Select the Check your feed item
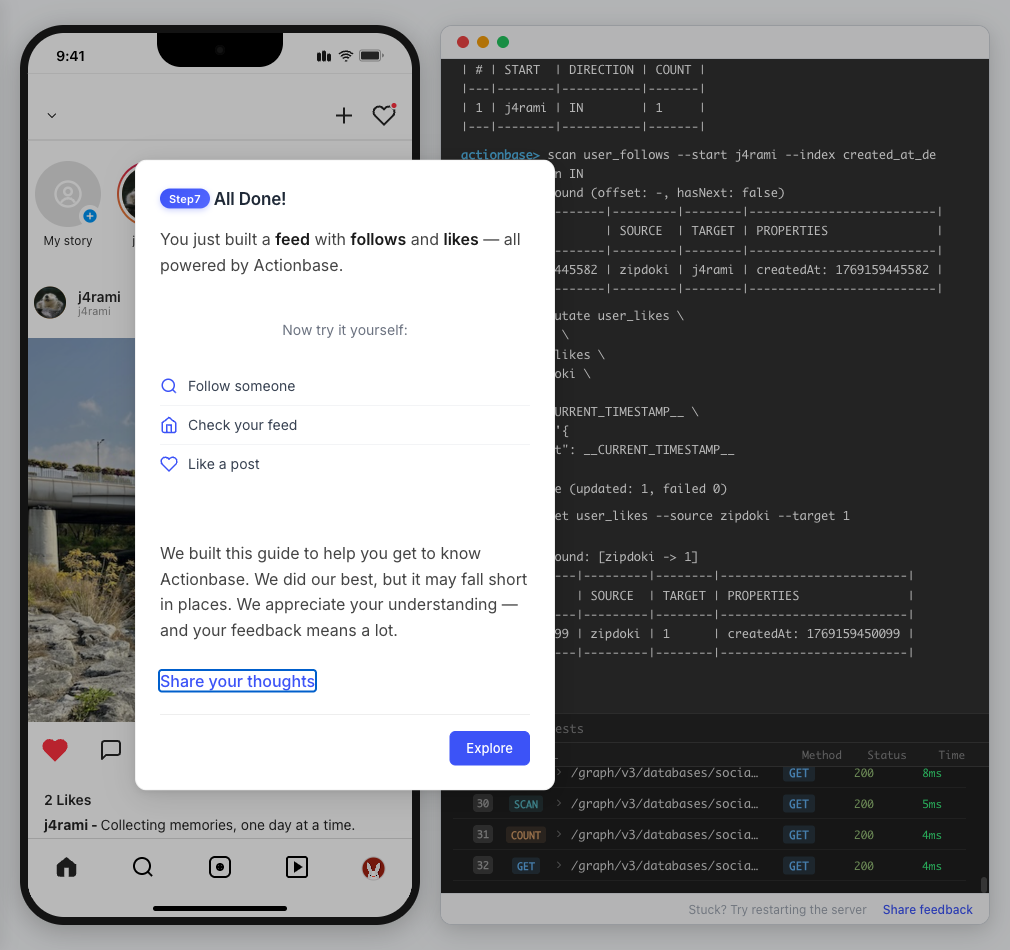The image size is (1010, 950). pos(242,425)
